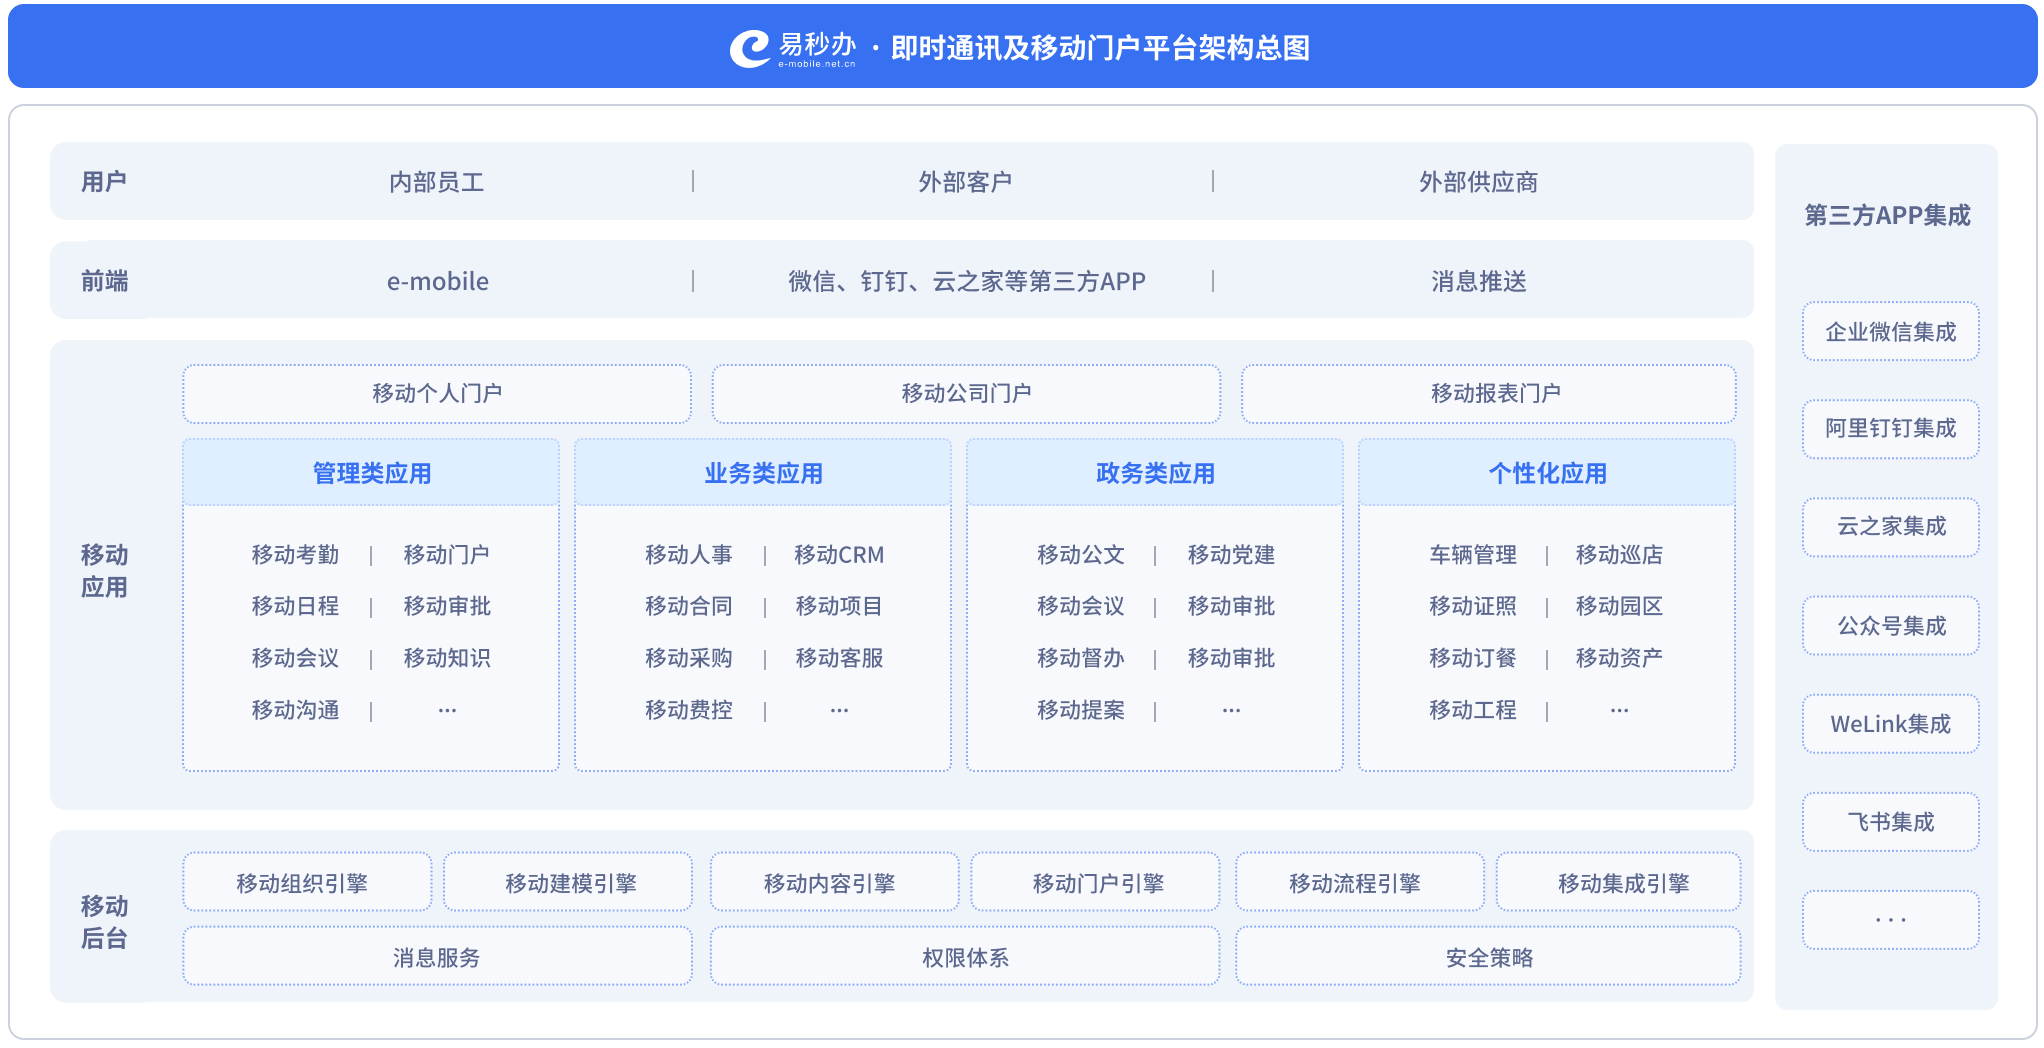Open 政务类应用 header

[x=1154, y=473]
